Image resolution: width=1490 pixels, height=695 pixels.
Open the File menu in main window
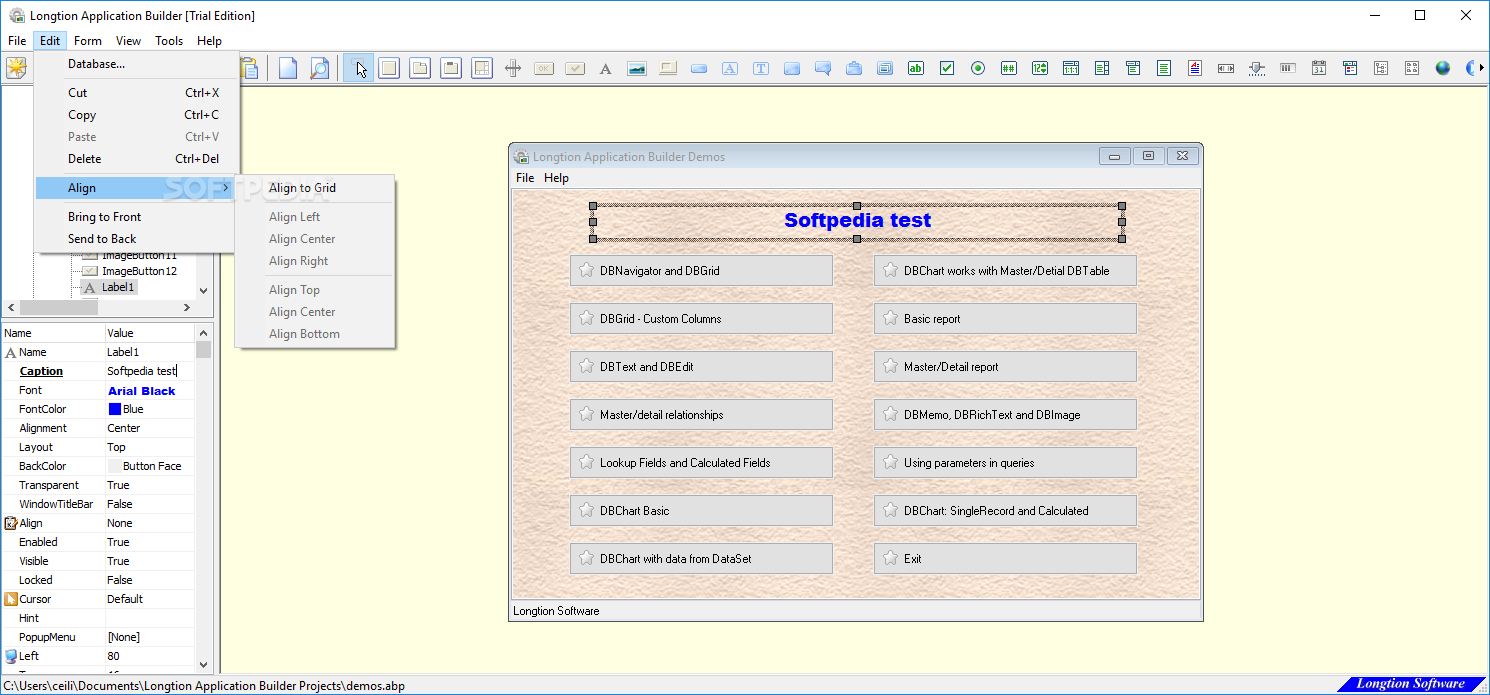pos(17,41)
